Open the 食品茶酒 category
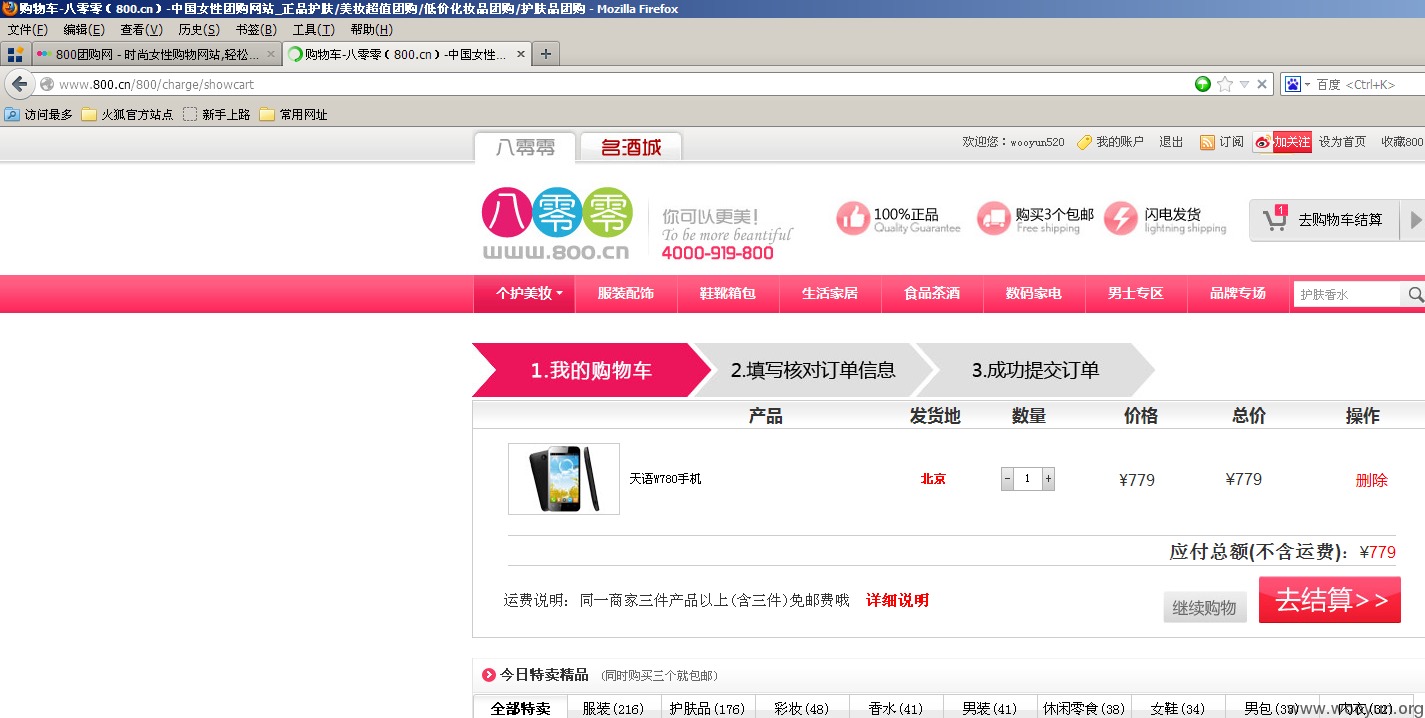This screenshot has height=718, width=1425. 932,294
